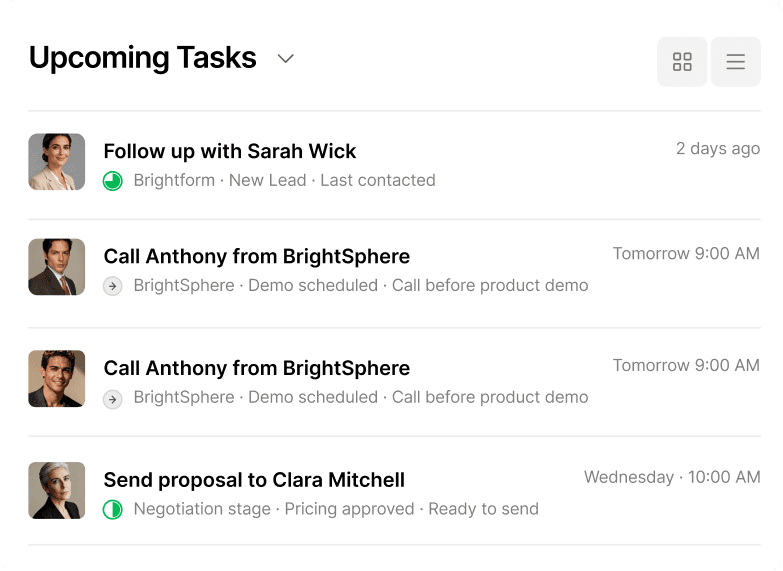Click the "2 days ago" timestamp
The image size is (783, 571).
point(718,149)
